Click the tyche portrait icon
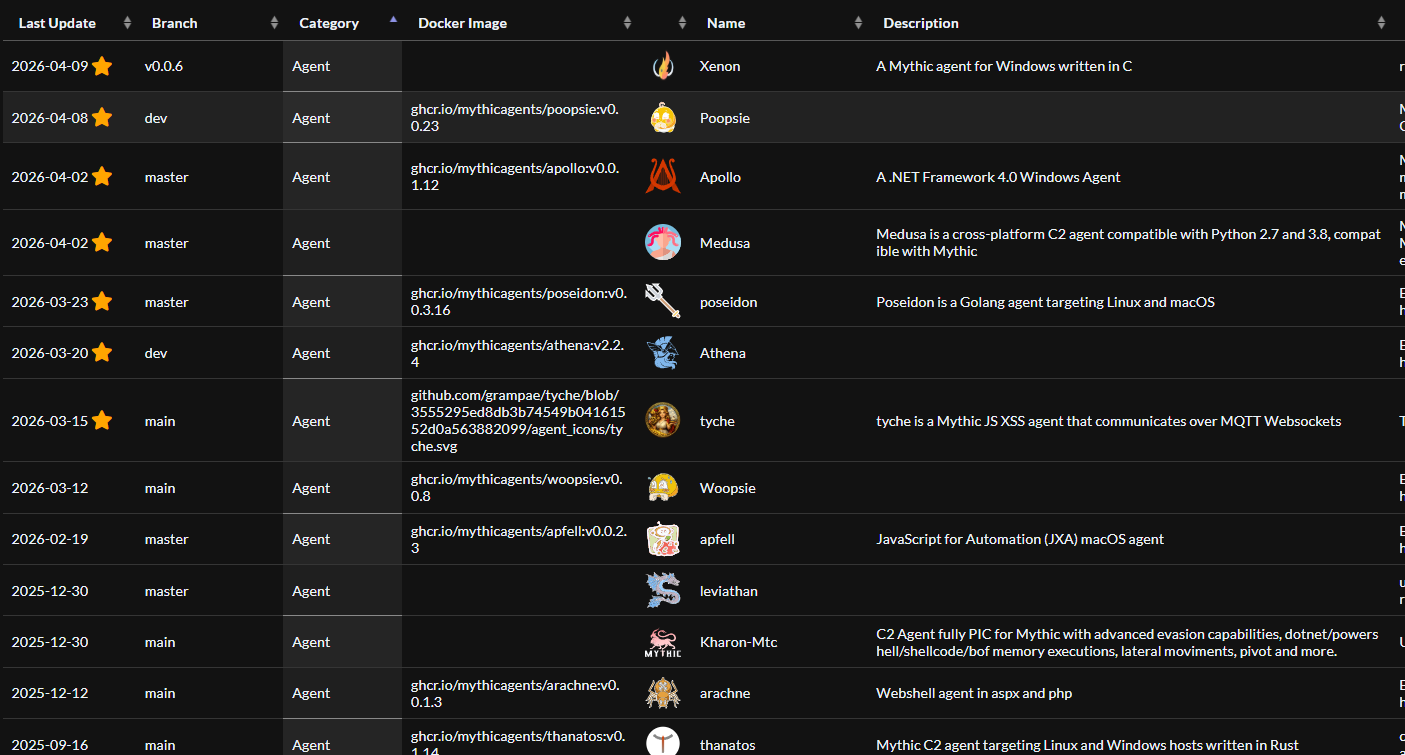Image resolution: width=1405 pixels, height=755 pixels. [663, 421]
